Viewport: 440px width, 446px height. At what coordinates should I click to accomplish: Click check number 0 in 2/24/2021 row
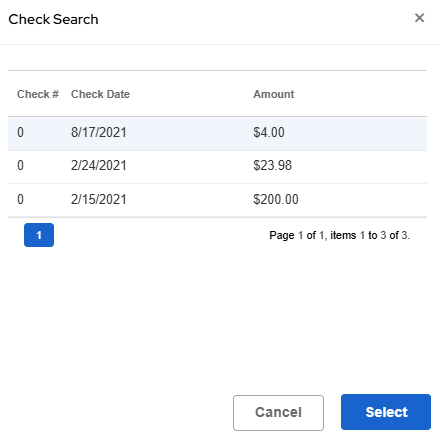20,165
